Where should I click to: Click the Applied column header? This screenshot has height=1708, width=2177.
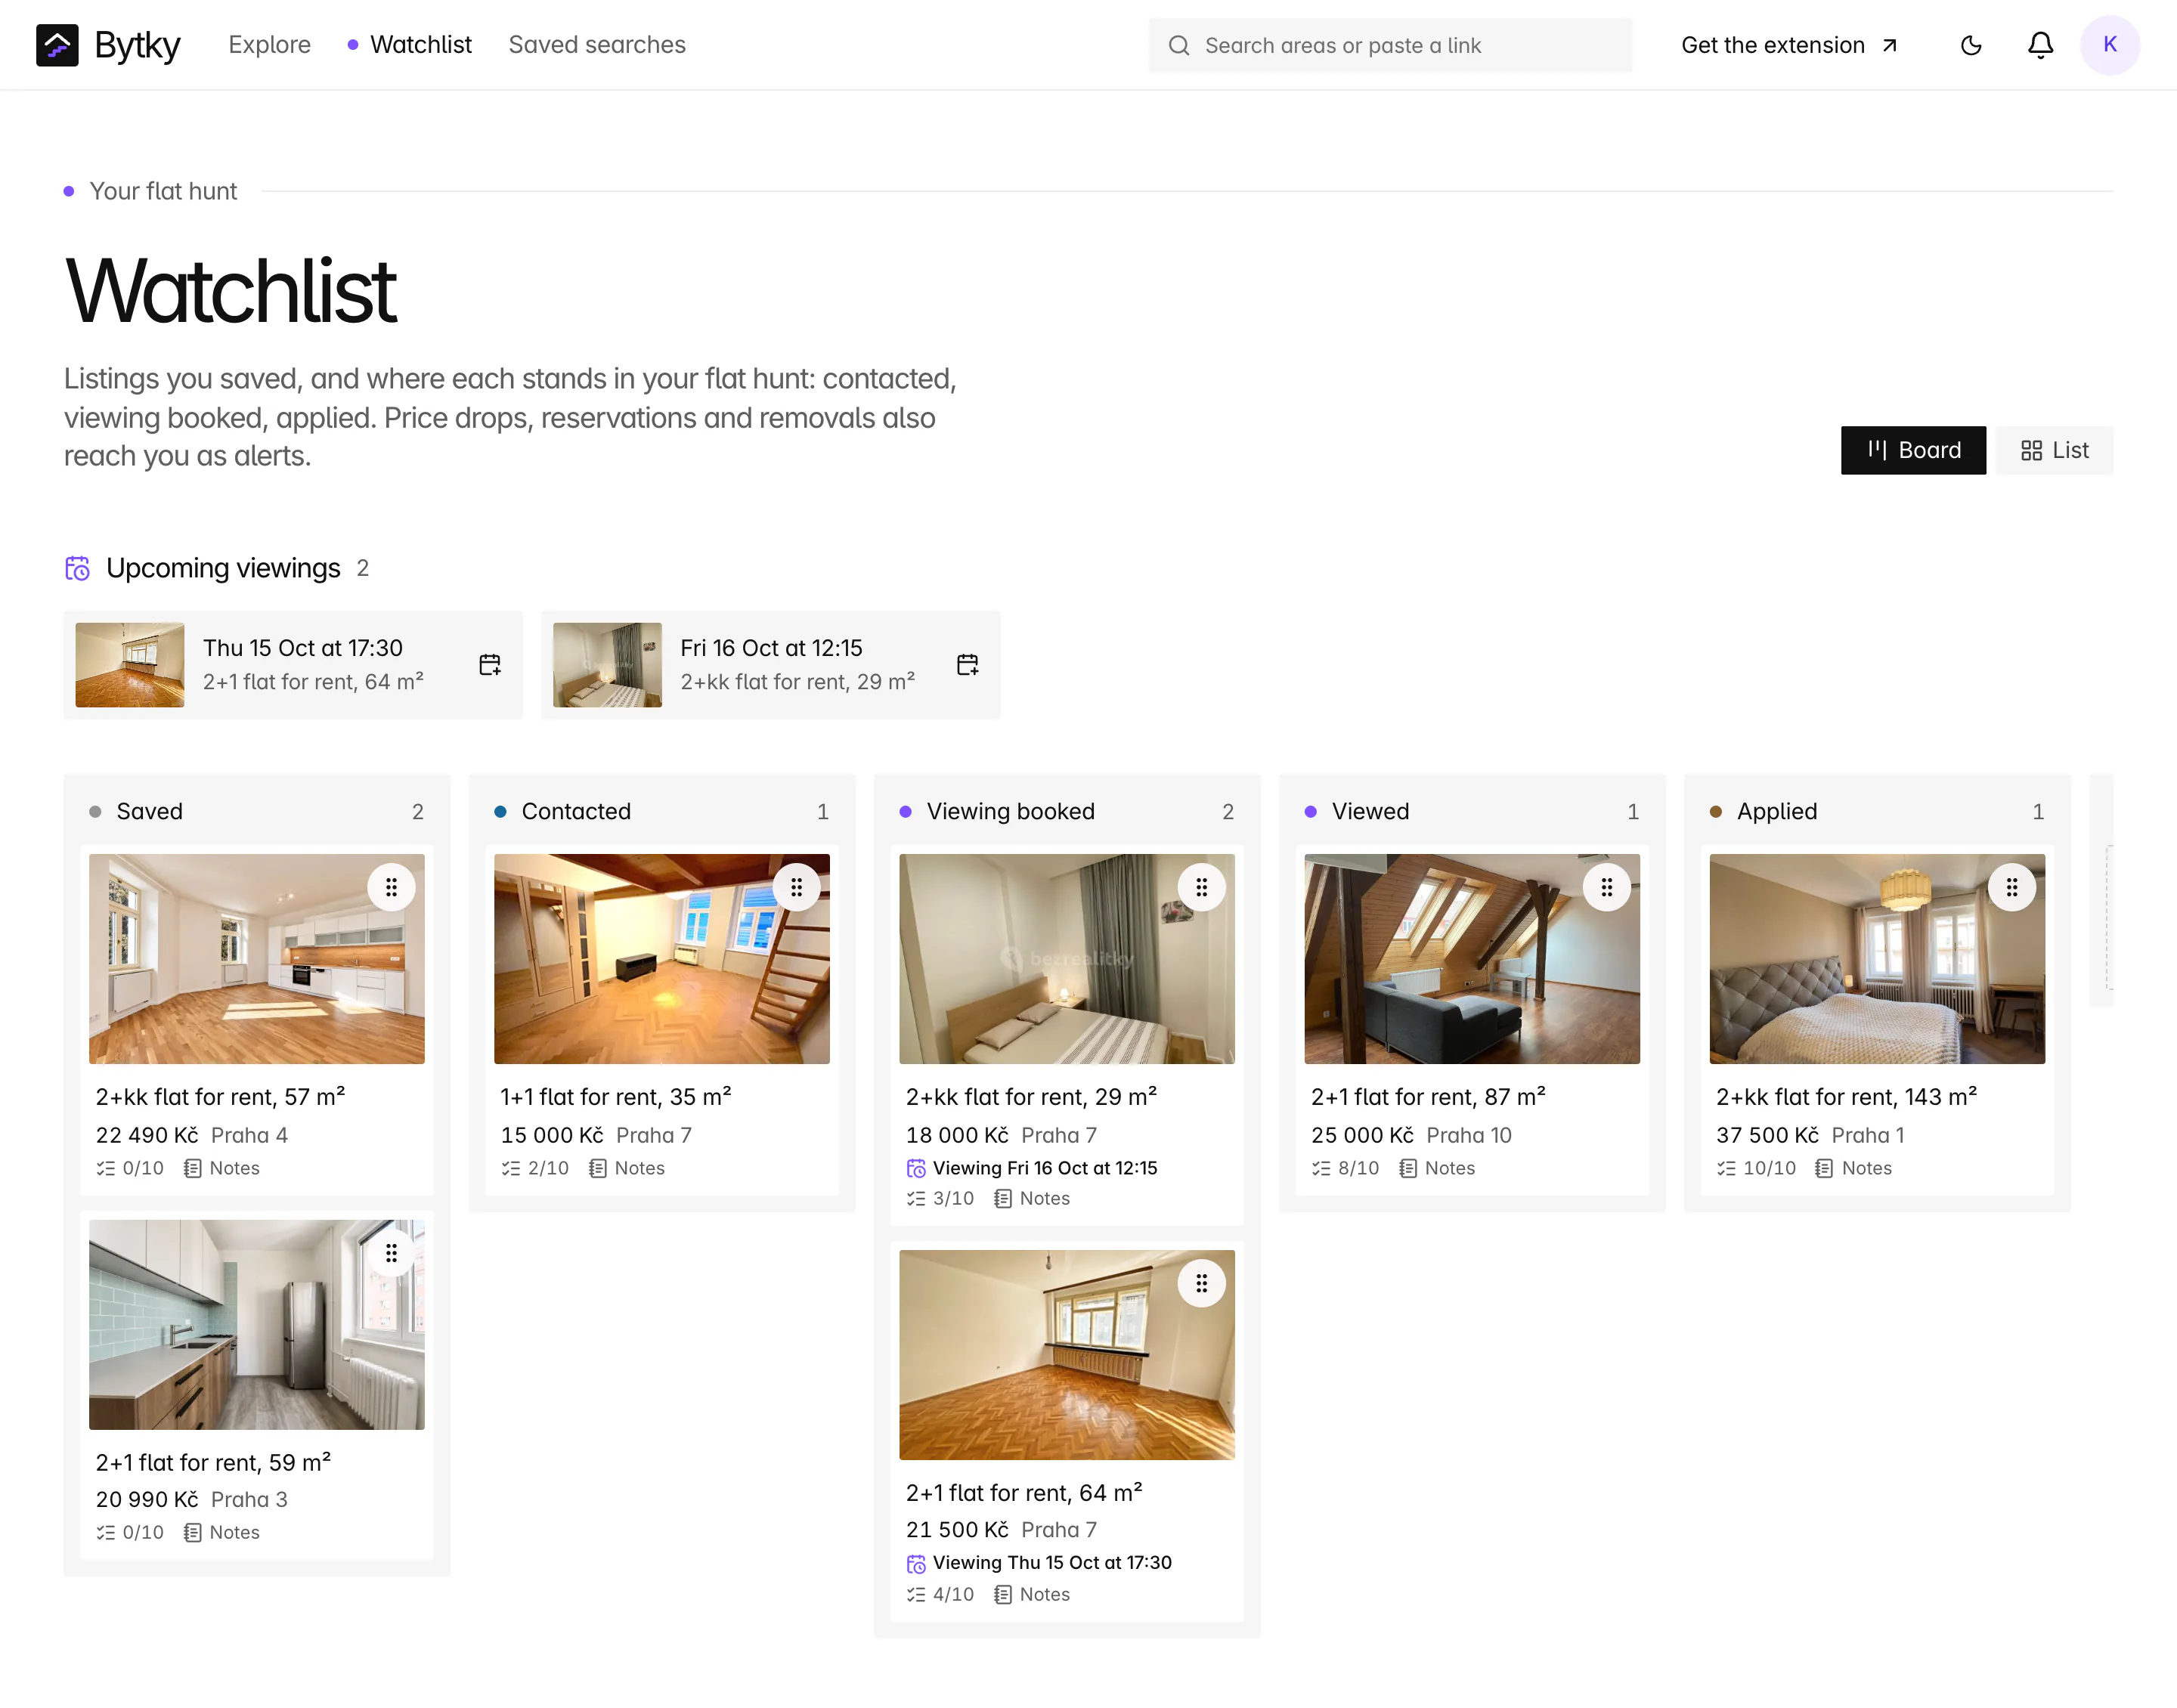[x=1877, y=812]
